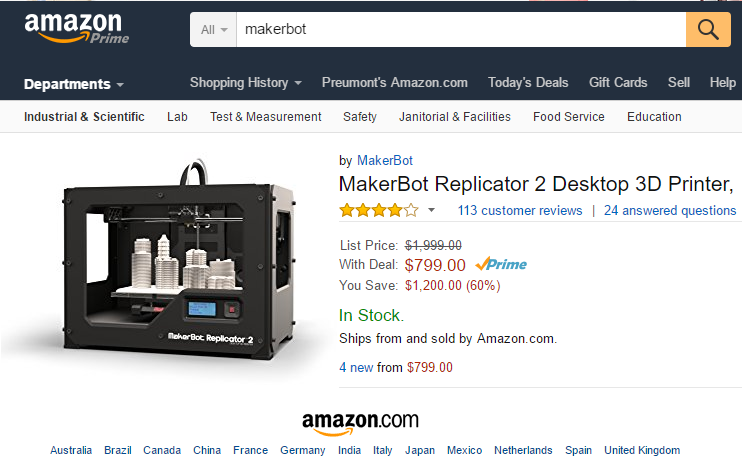The height and width of the screenshot is (469, 742).
Task: Visit the United Kingdom site link
Action: click(x=642, y=450)
